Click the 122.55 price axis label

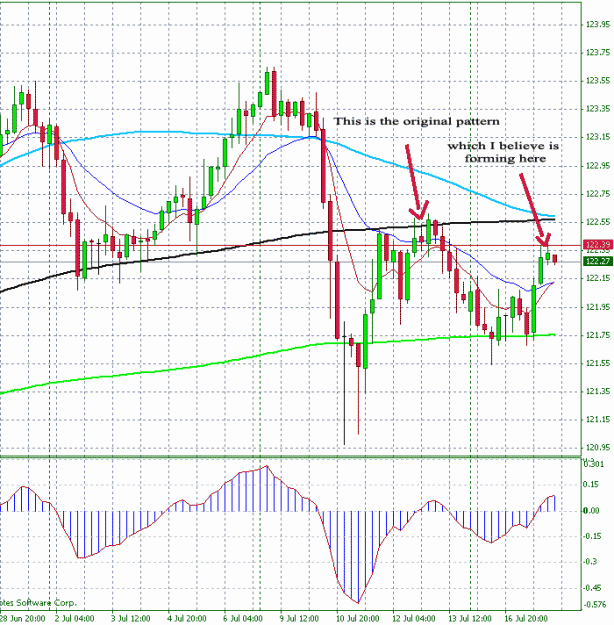(x=598, y=222)
